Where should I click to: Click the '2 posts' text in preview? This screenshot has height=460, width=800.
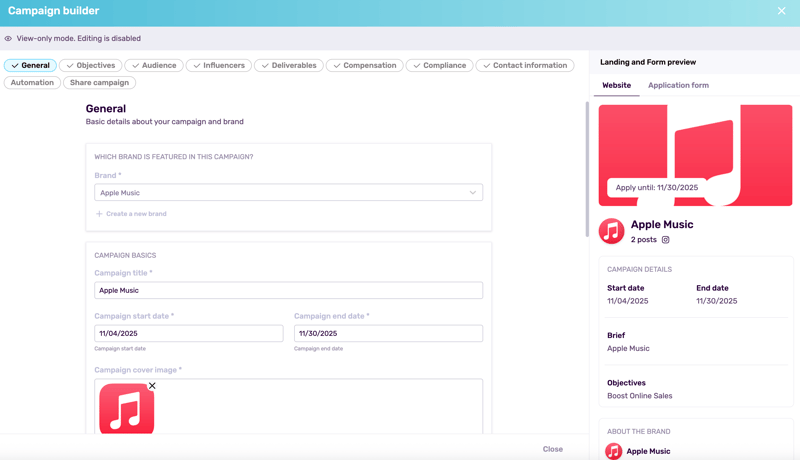click(643, 240)
